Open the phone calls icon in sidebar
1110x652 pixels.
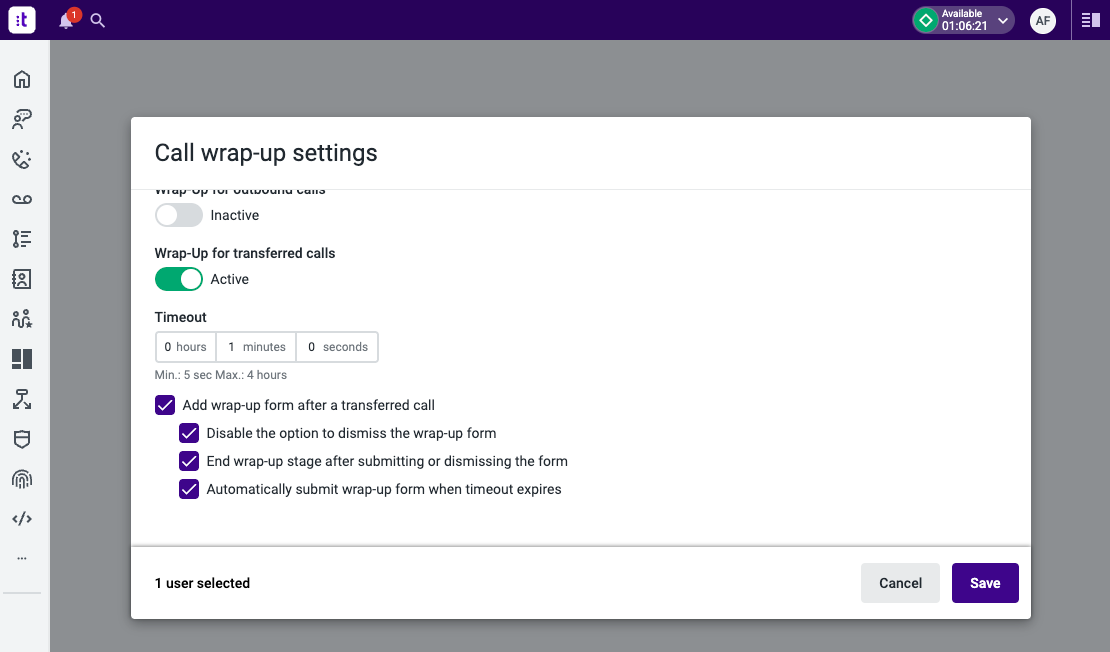coord(22,160)
